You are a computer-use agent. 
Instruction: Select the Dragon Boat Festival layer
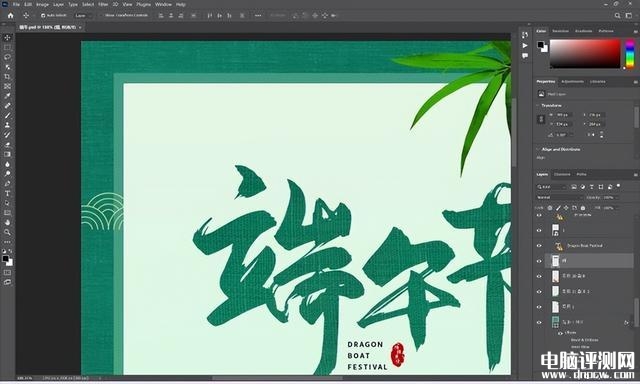pyautogui.click(x=584, y=246)
